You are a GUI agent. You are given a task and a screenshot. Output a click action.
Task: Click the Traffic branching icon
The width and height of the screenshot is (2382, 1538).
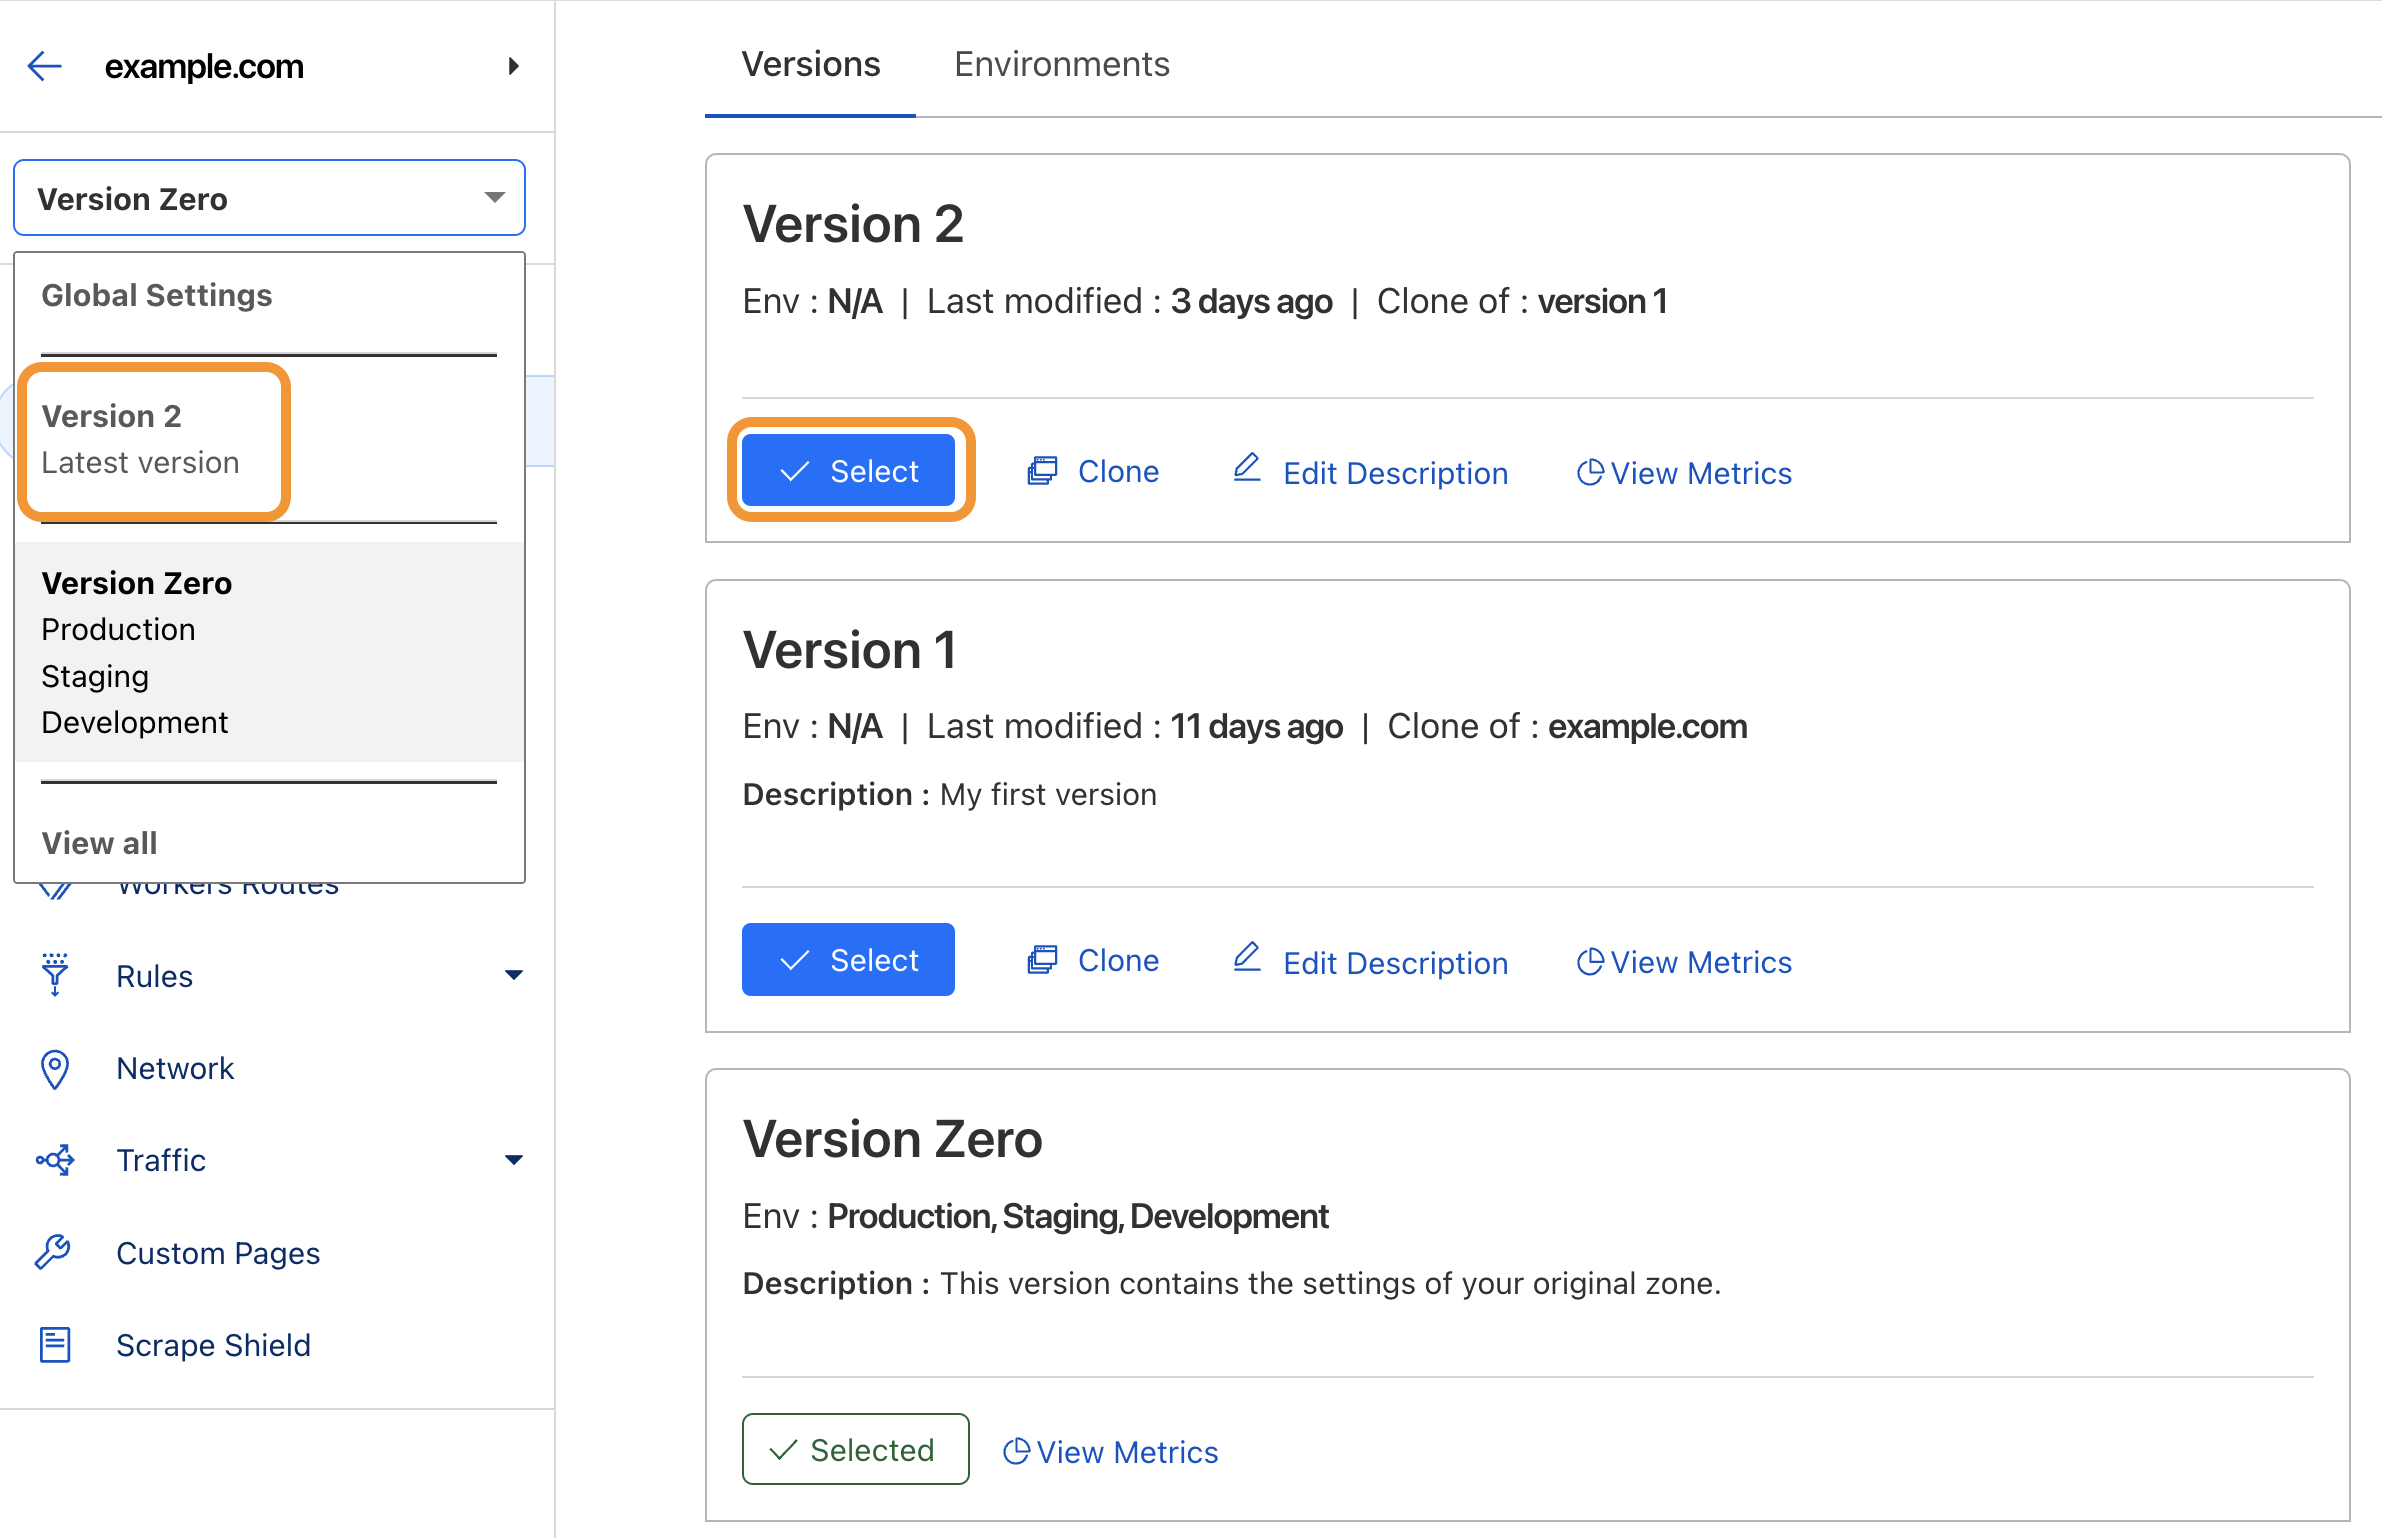(x=55, y=1160)
